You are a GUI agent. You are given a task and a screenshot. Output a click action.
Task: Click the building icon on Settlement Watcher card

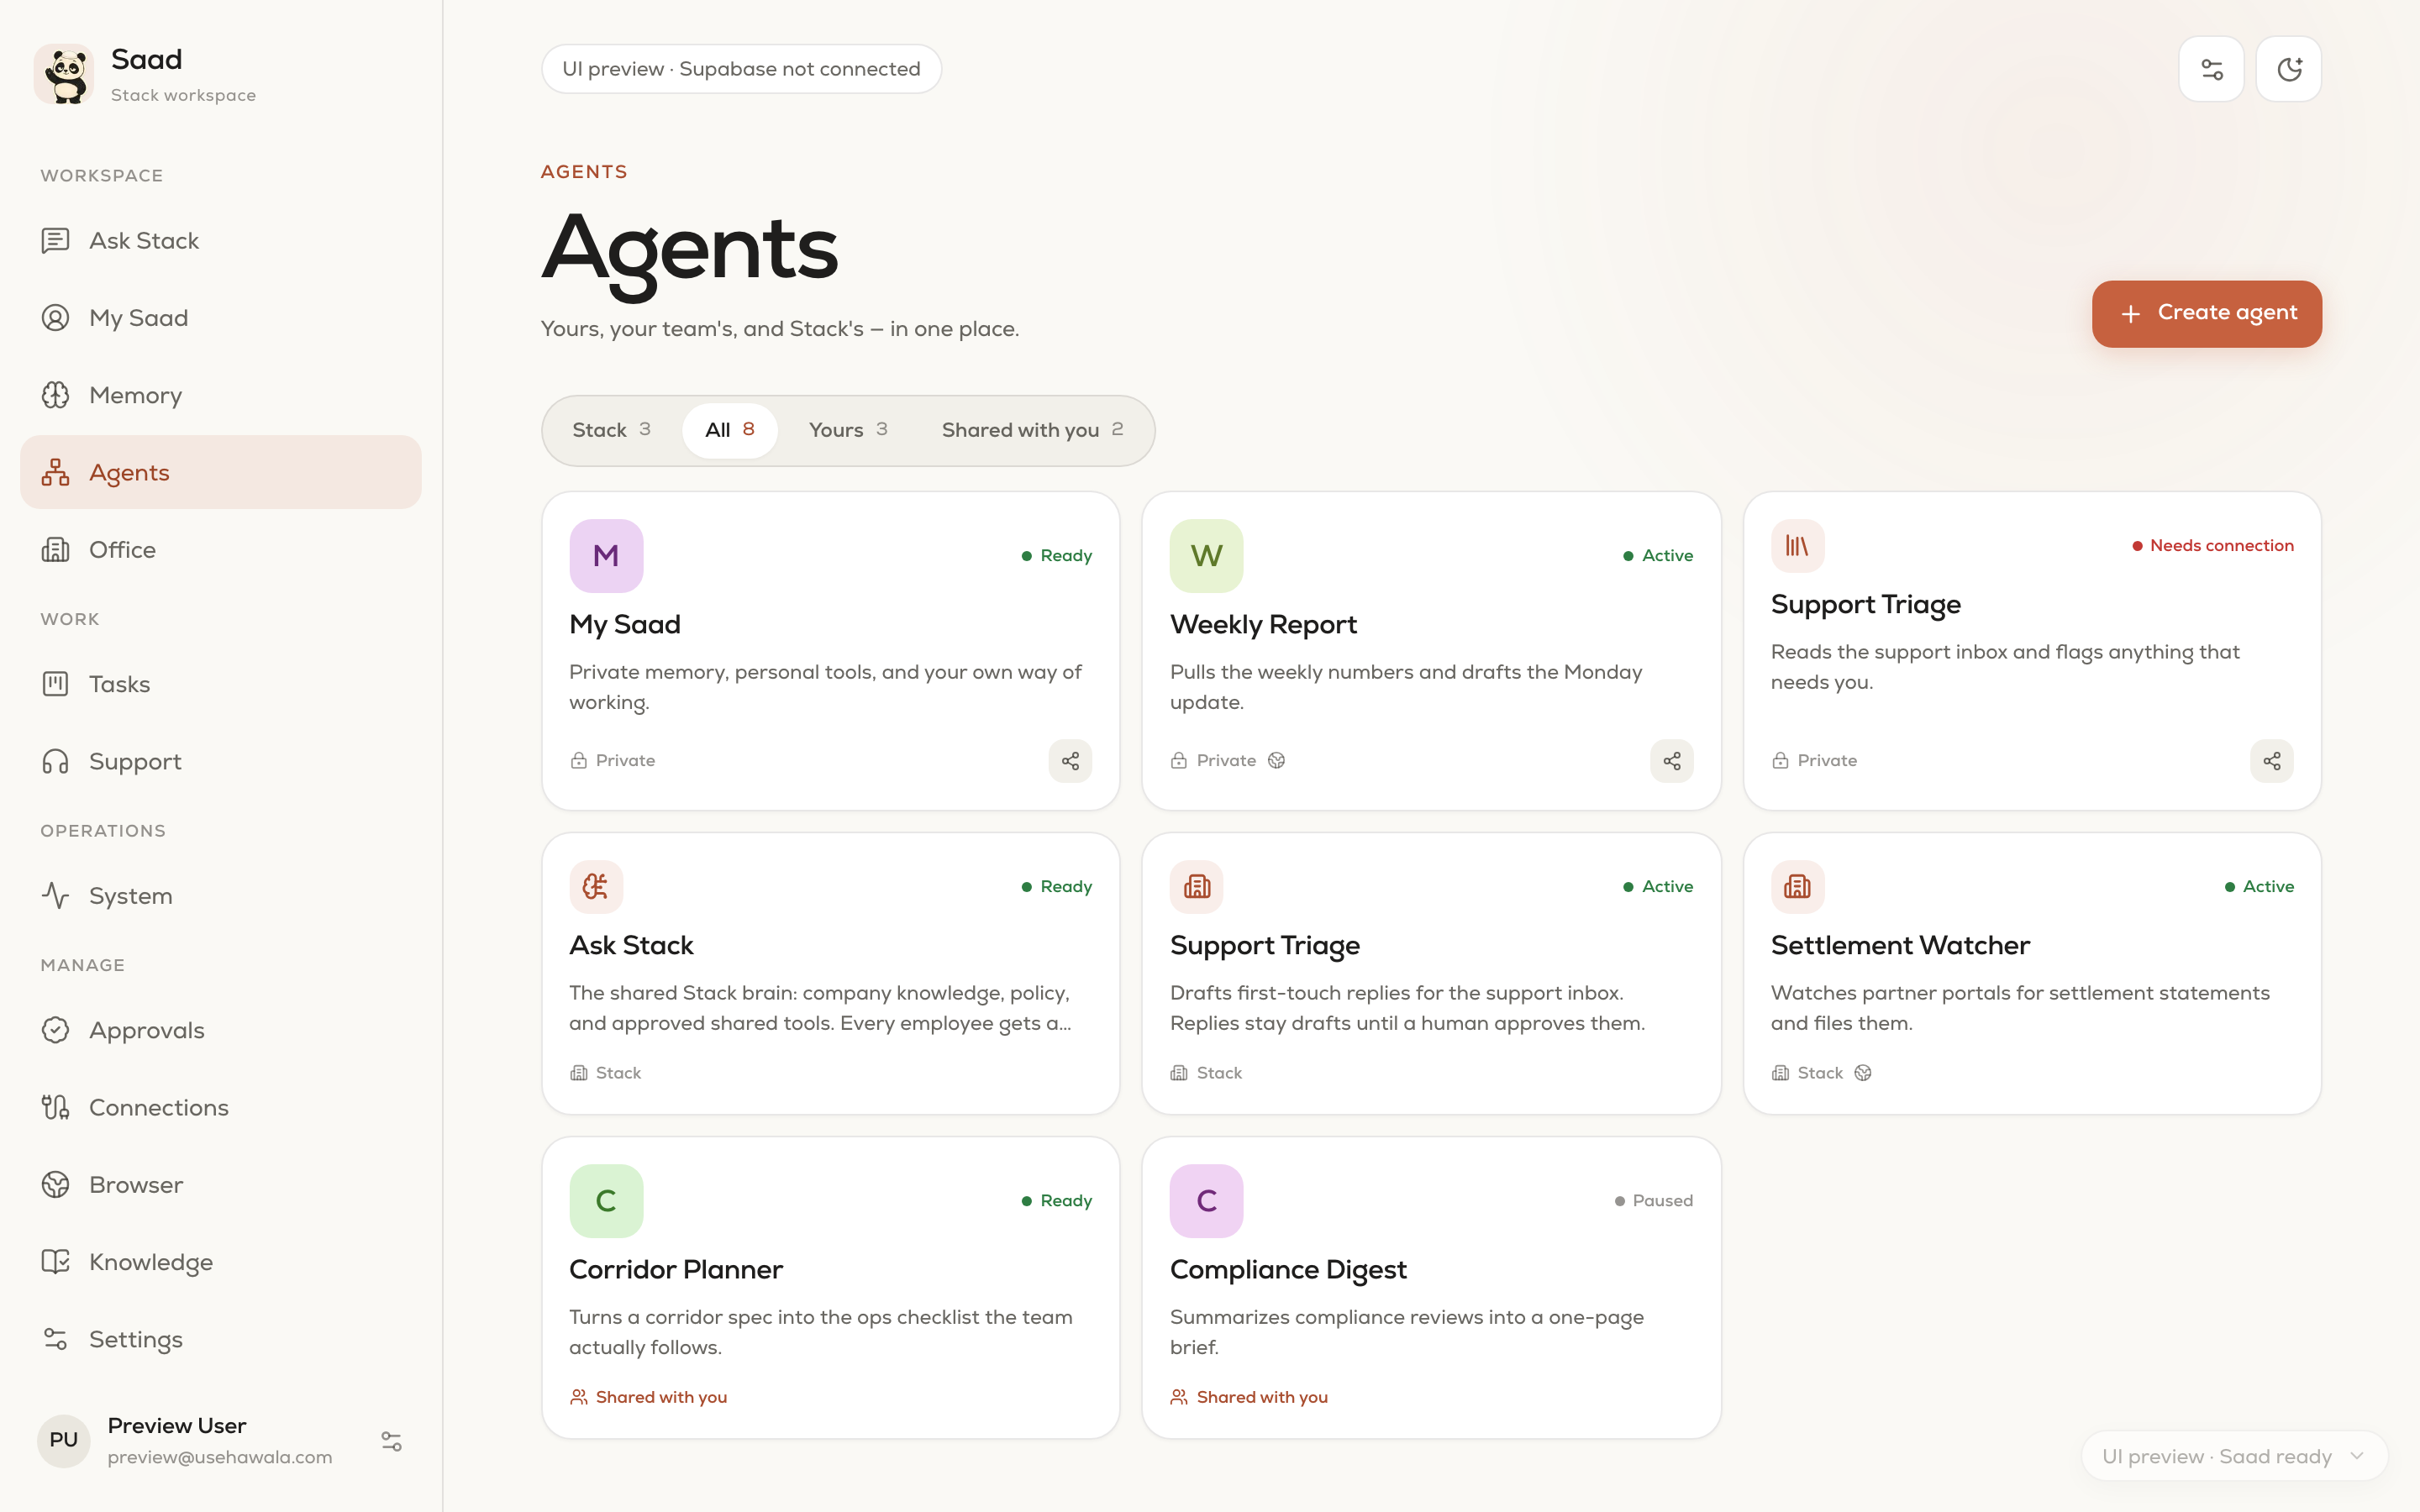[1797, 887]
